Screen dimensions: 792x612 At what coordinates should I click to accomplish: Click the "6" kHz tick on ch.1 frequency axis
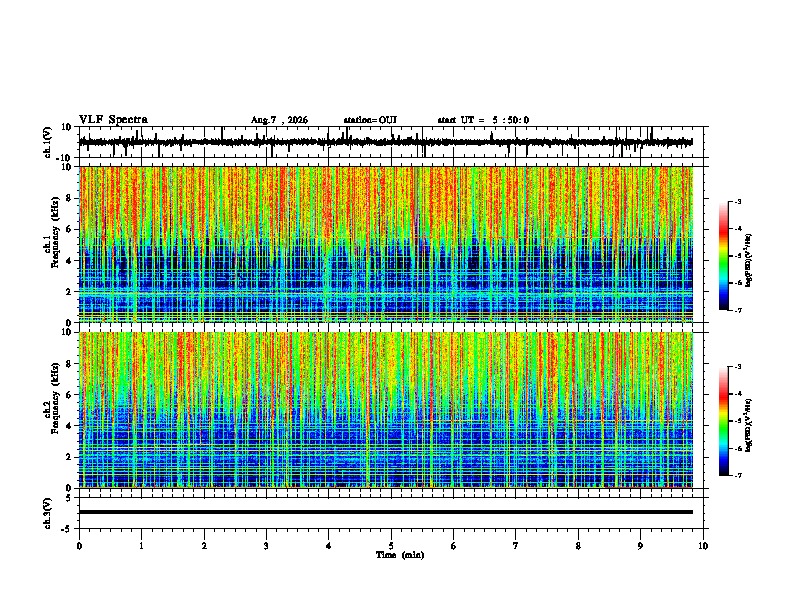[x=69, y=229]
